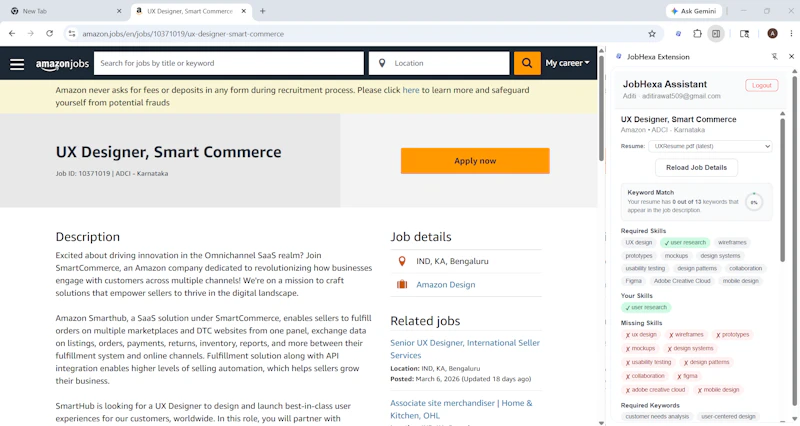Click the location pin icon in search bar
800x426 pixels.
382,63
